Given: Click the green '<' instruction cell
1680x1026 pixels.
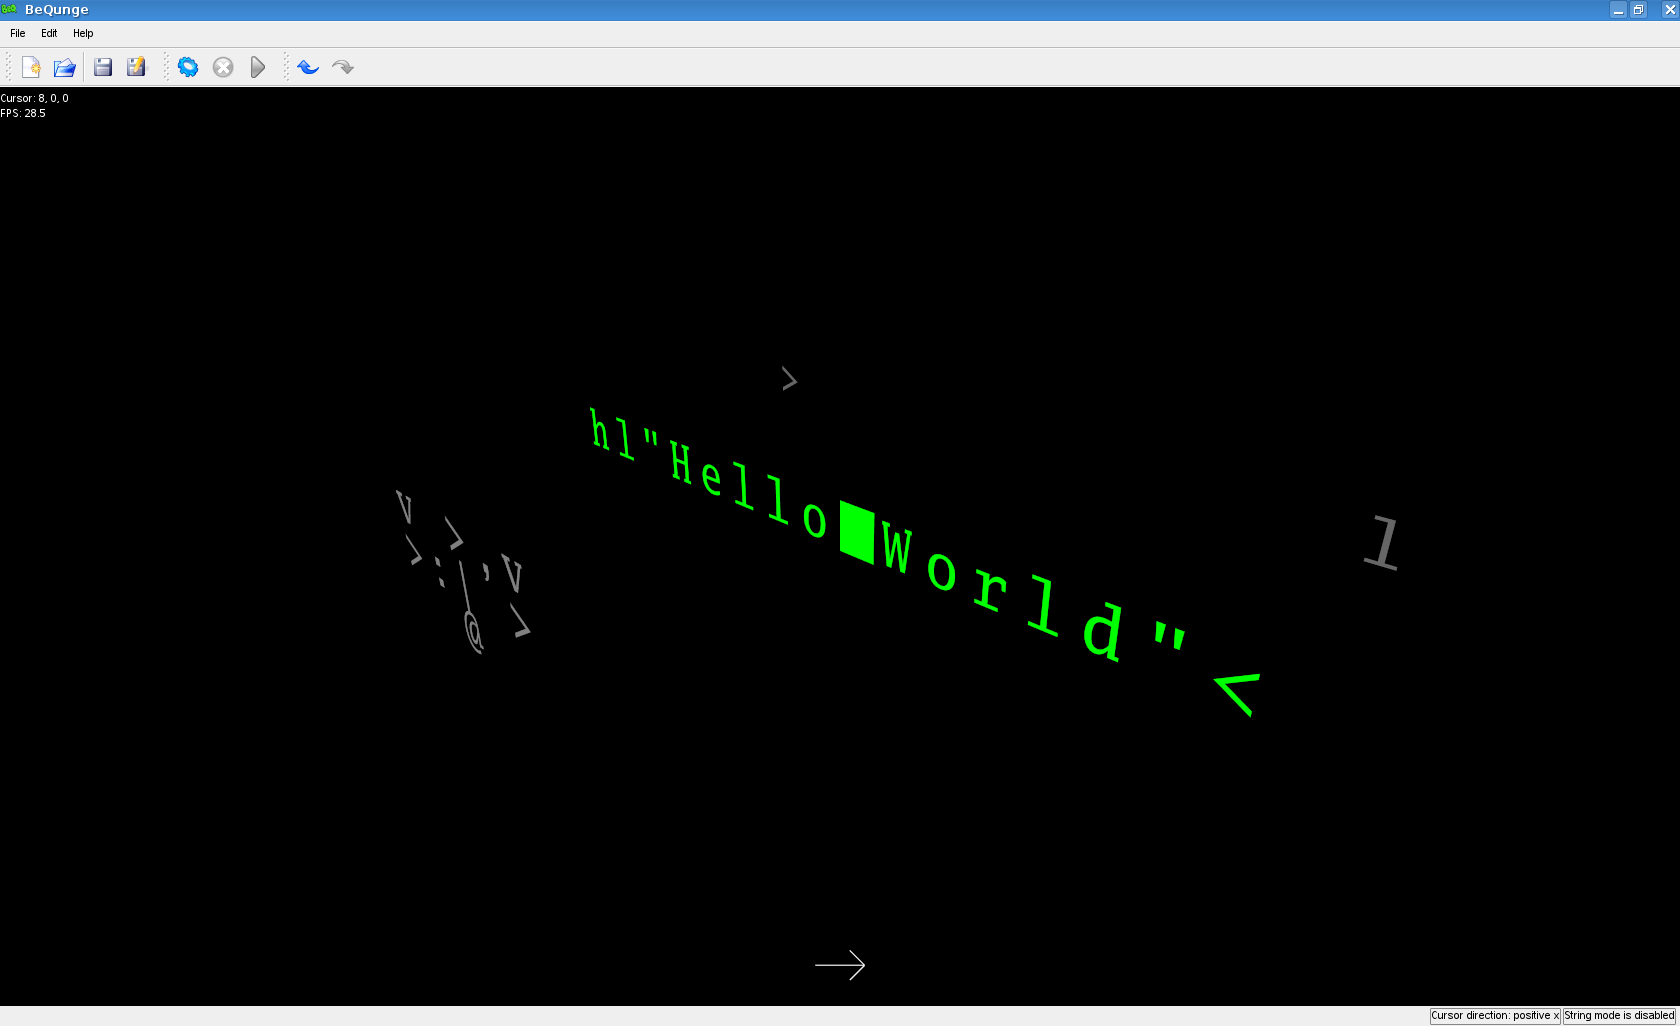Looking at the screenshot, I should (x=1237, y=693).
